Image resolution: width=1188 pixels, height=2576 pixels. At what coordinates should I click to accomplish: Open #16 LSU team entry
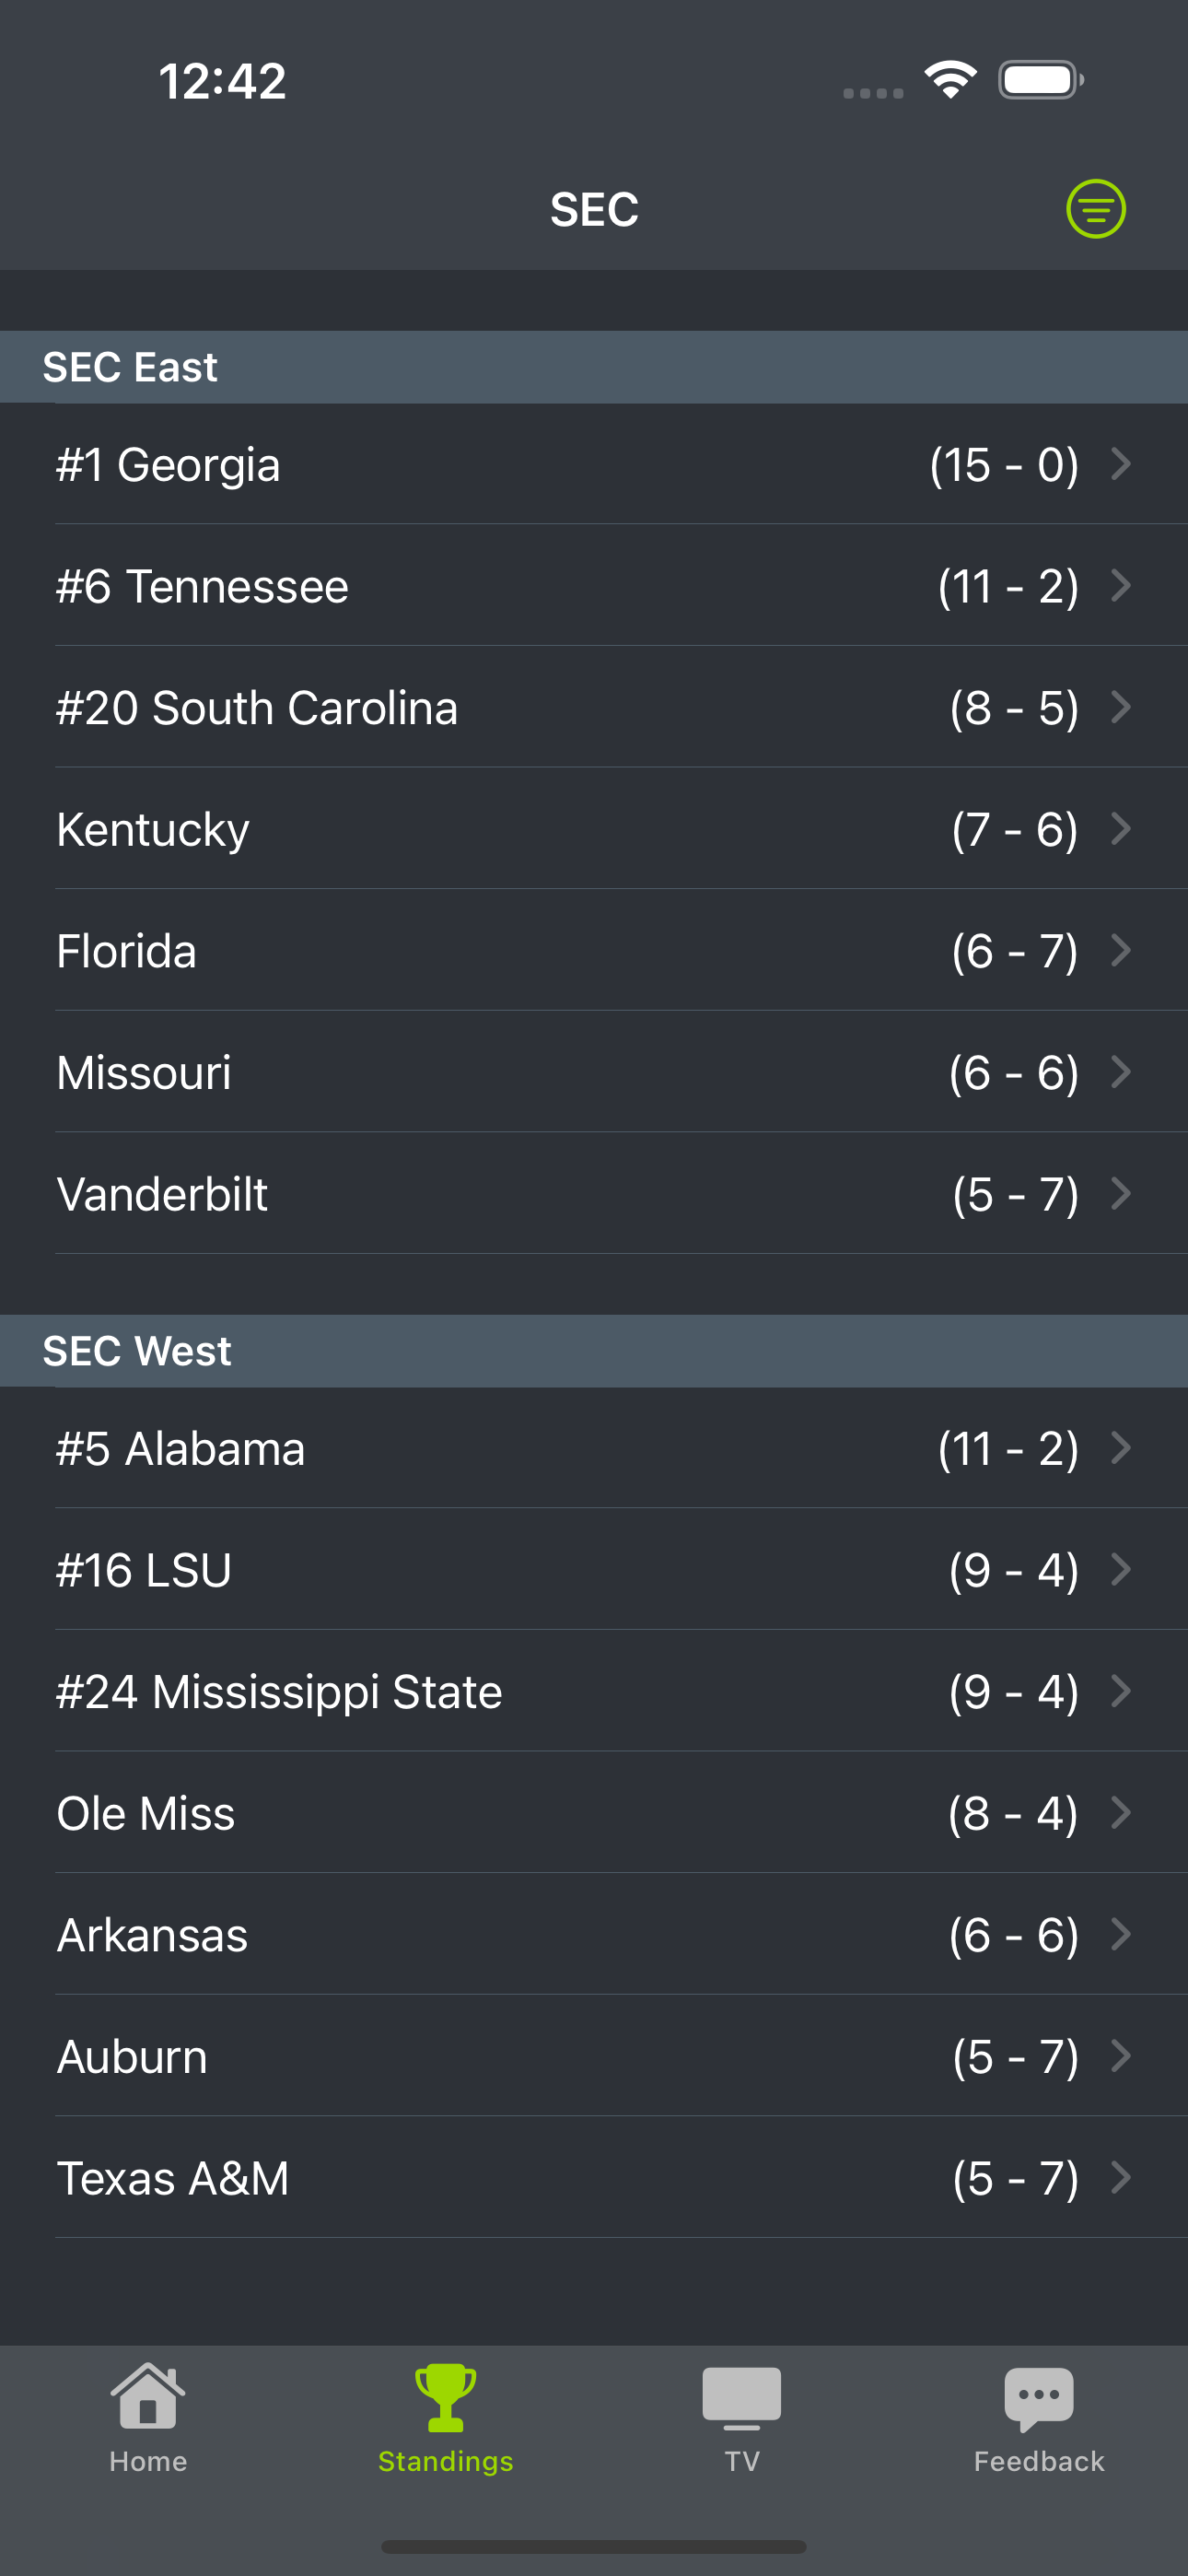coord(594,1569)
